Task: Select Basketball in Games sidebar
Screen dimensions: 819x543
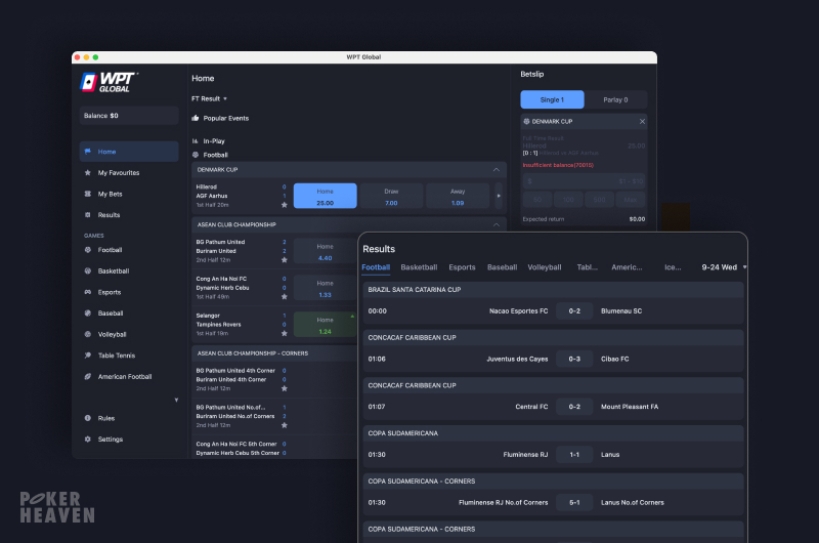Action: (113, 271)
